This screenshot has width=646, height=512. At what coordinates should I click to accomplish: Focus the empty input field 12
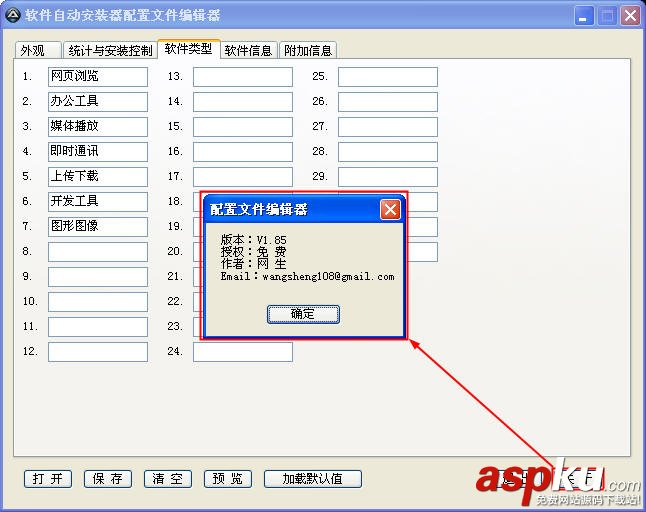point(98,352)
